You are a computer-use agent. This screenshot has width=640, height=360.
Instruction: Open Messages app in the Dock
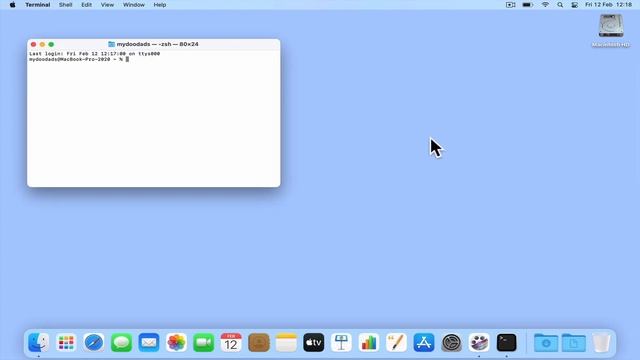[121, 342]
